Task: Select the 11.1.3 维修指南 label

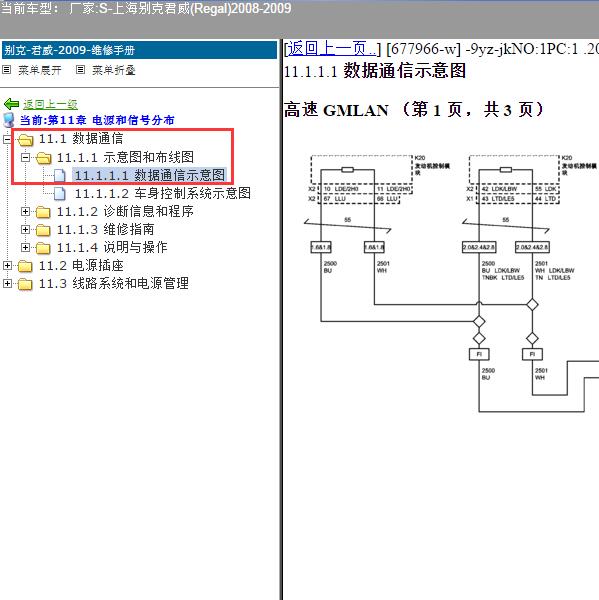Action: tap(105, 229)
